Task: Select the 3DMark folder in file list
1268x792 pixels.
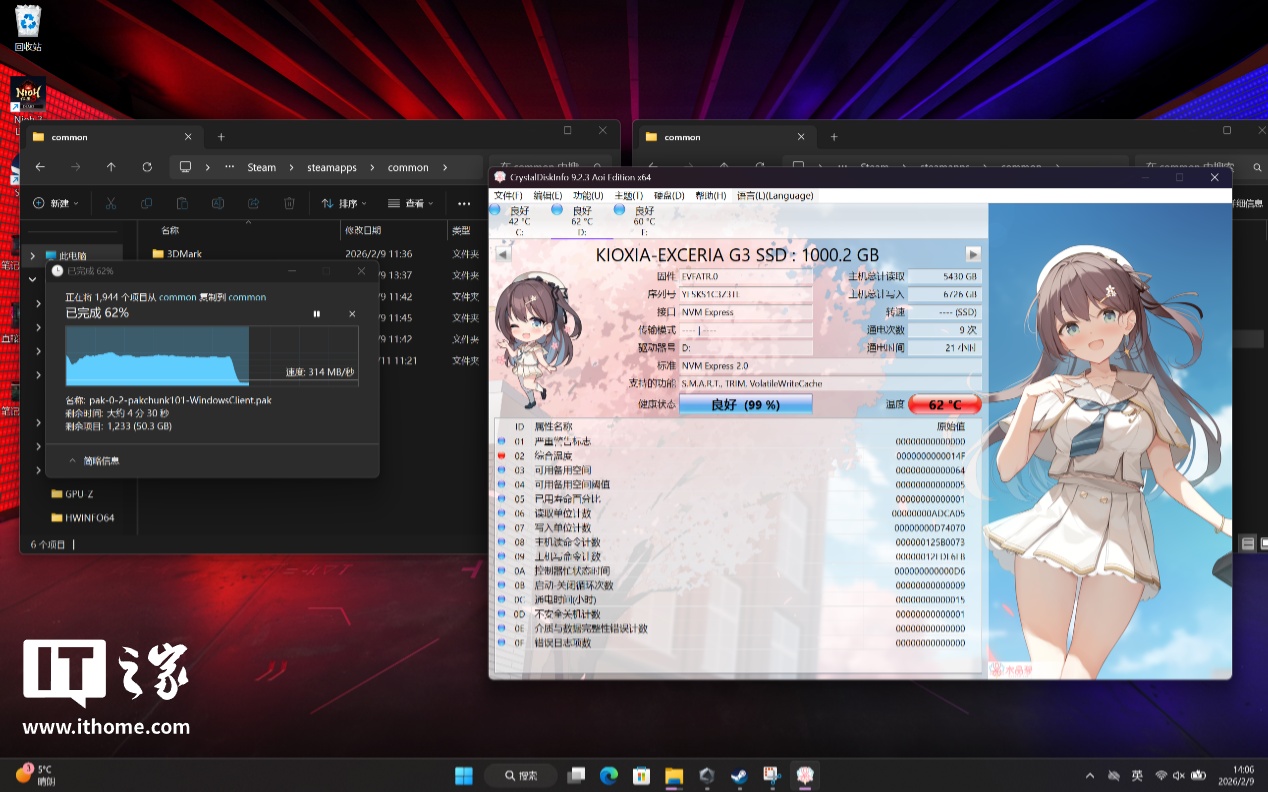Action: (184, 254)
